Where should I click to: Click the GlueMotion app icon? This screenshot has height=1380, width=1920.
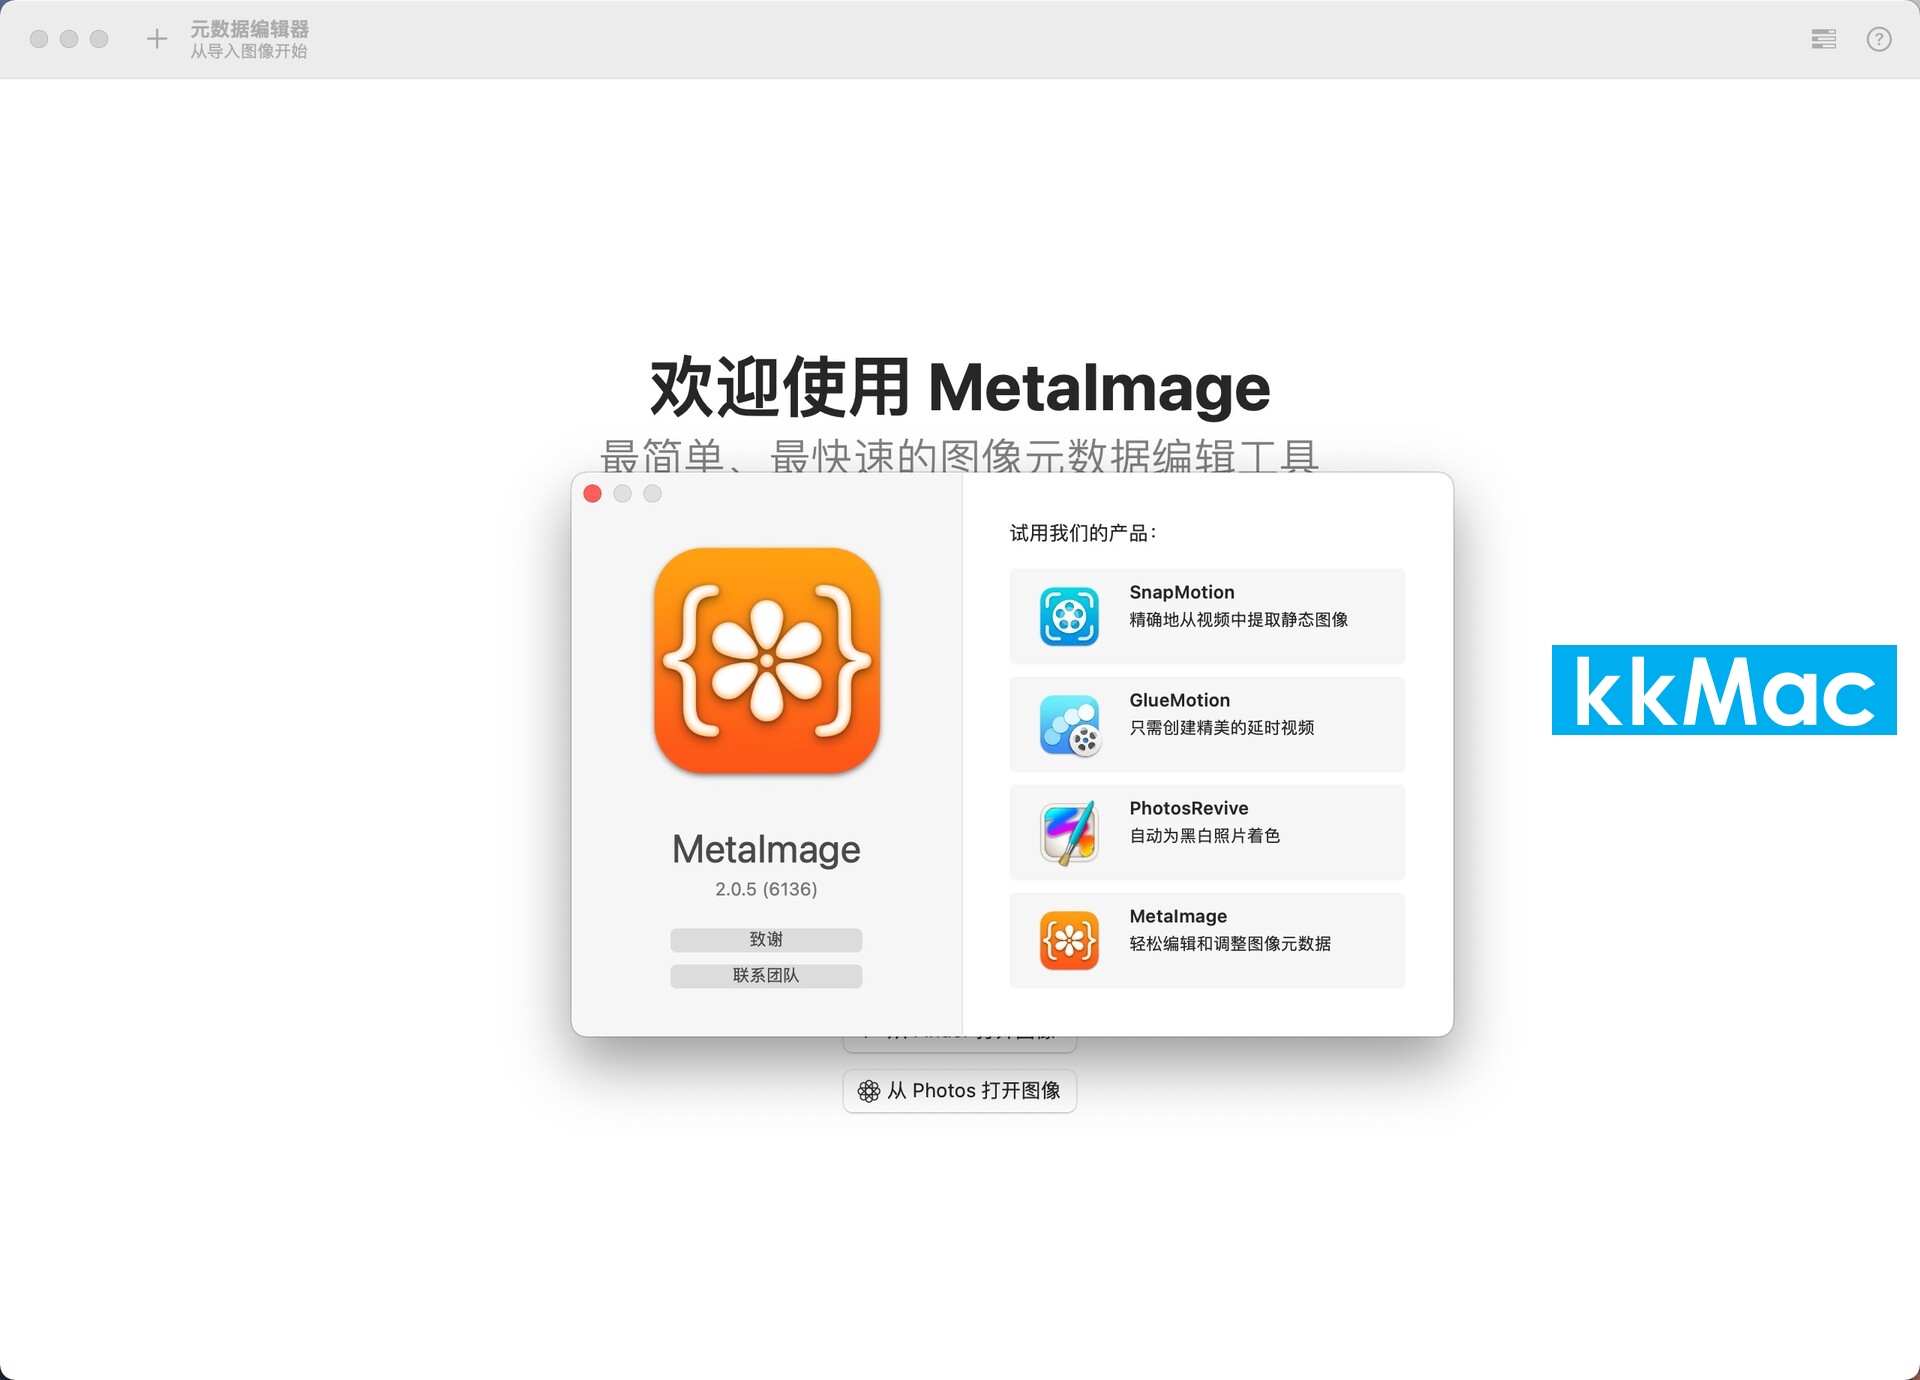[x=1069, y=724]
